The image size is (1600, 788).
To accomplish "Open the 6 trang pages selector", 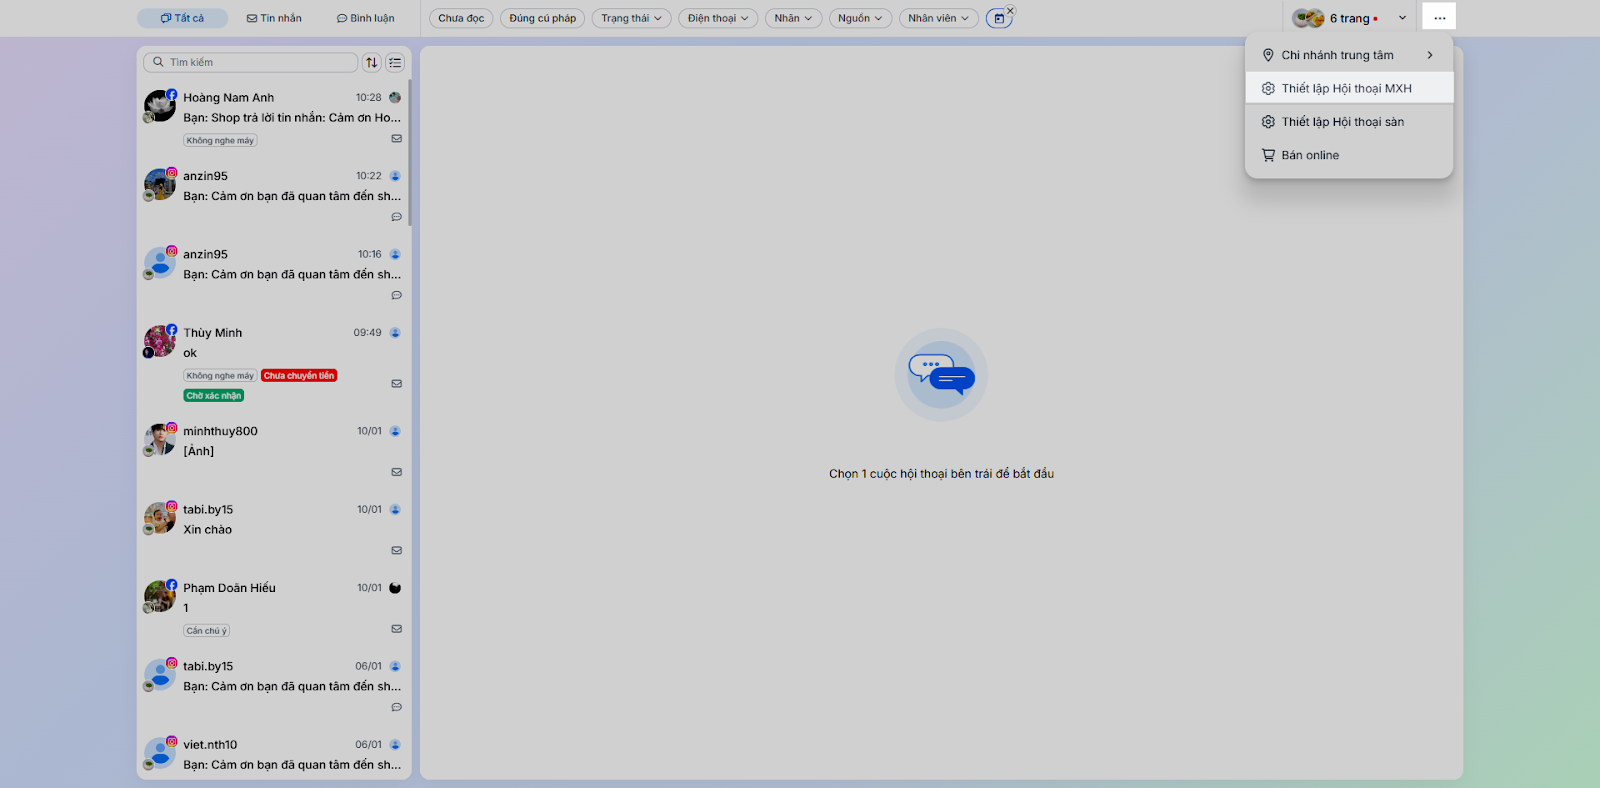I will pyautogui.click(x=1350, y=18).
